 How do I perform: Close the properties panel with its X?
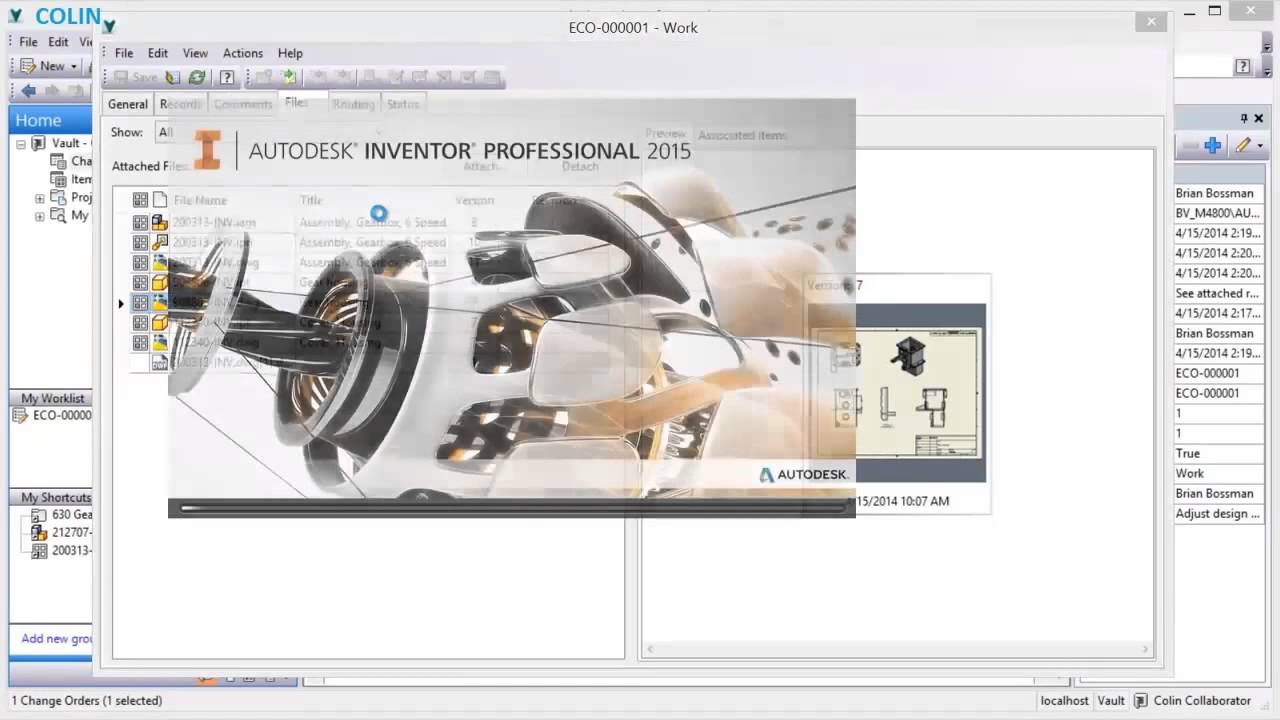click(x=1258, y=118)
